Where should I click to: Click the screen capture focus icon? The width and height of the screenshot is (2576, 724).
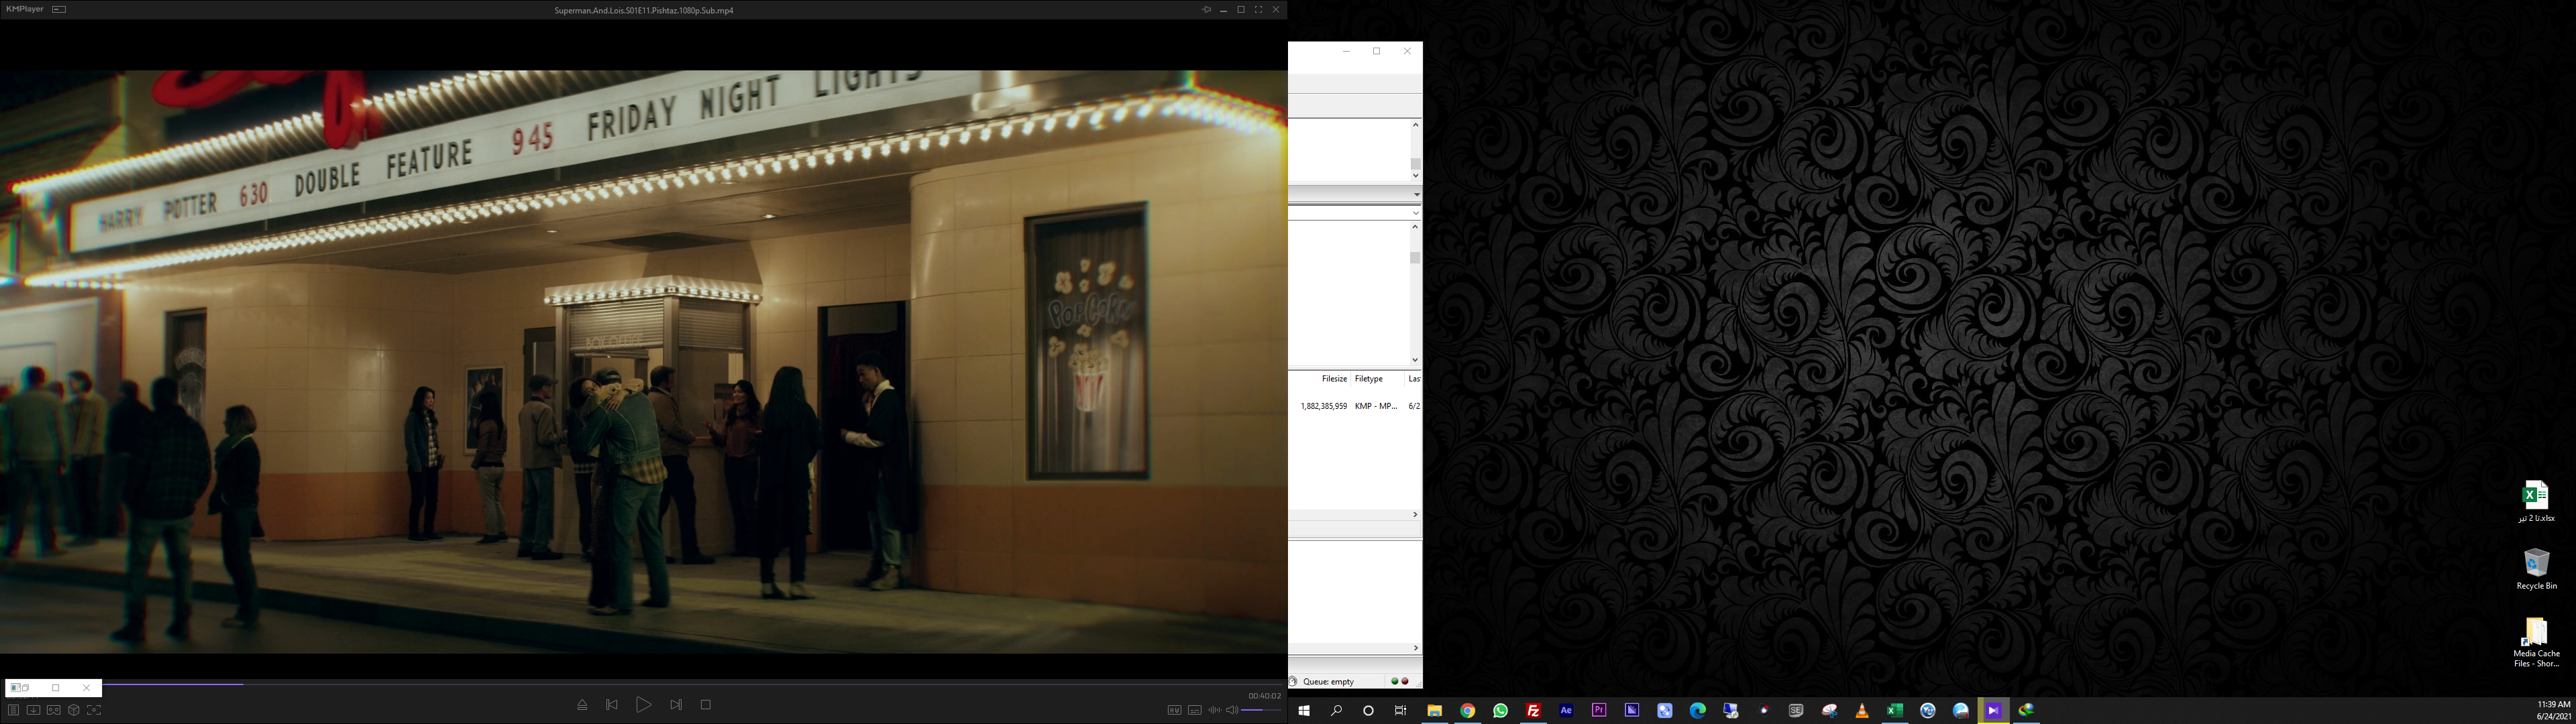point(94,710)
